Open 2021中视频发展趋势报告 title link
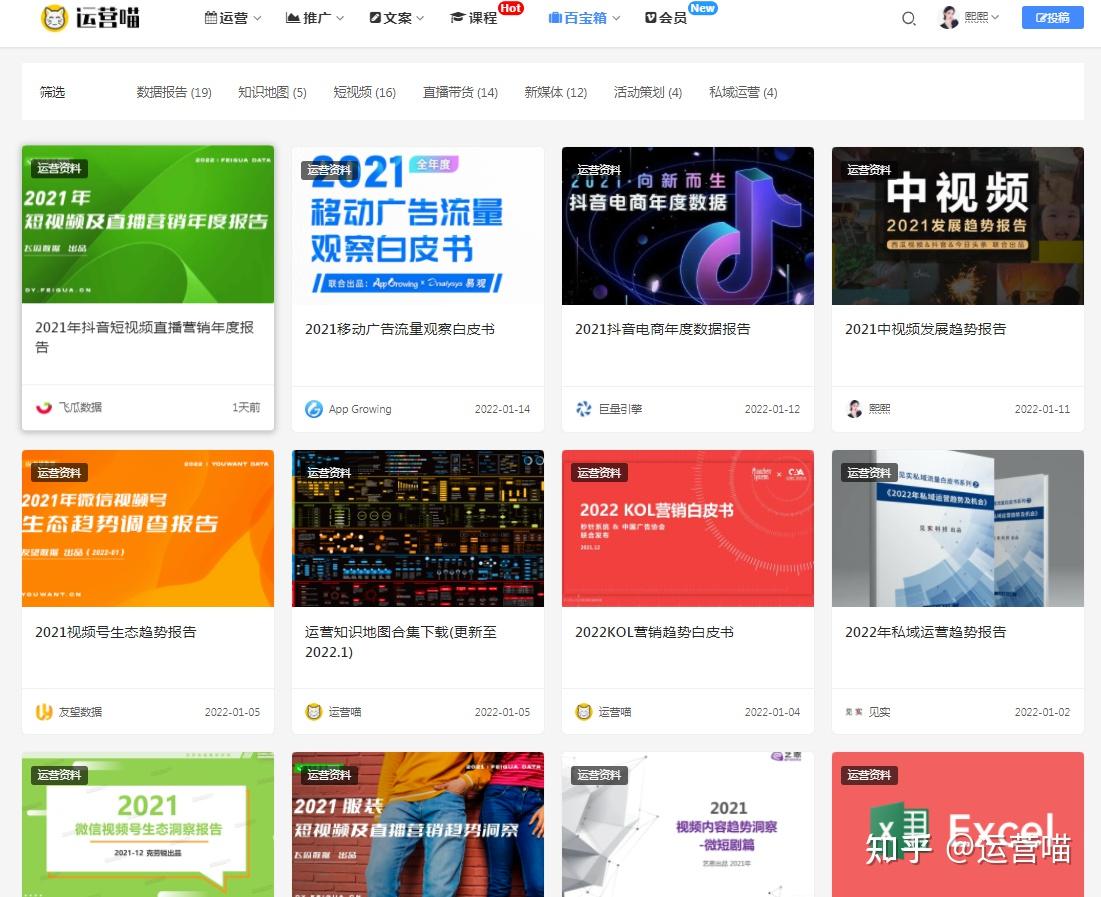The height and width of the screenshot is (897, 1101). point(925,329)
